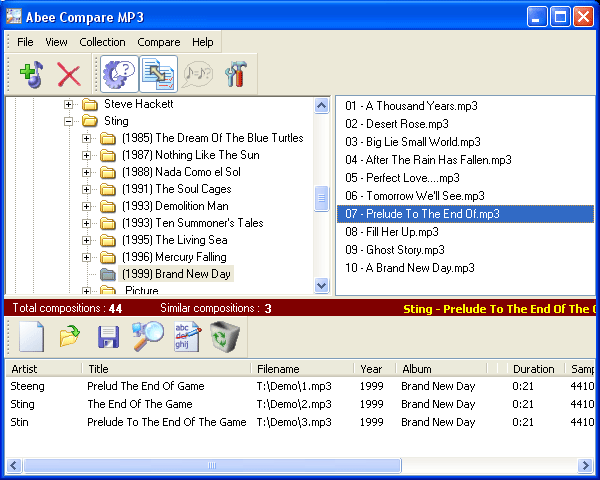Image resolution: width=600 pixels, height=480 pixels.
Task: Expand The Dream Of The Blue Turtles node
Action: pos(86,138)
